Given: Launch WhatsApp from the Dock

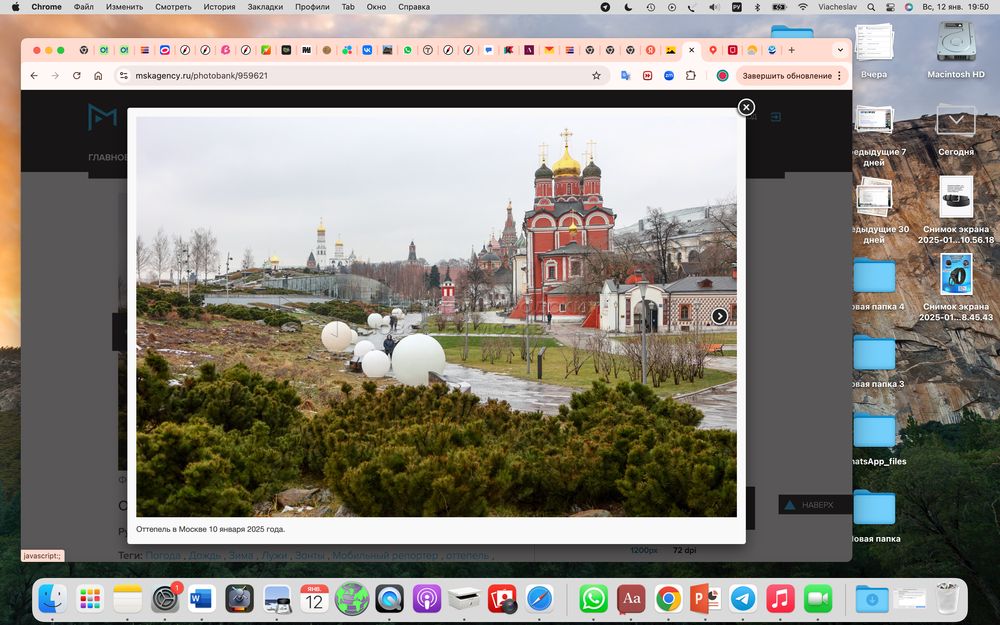Looking at the screenshot, I should tap(593, 598).
